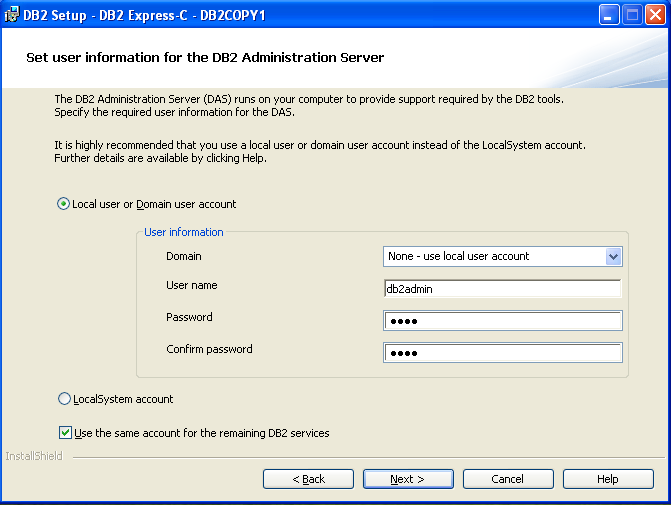Go to the previous step with Back
This screenshot has width=671, height=505.
coord(309,479)
